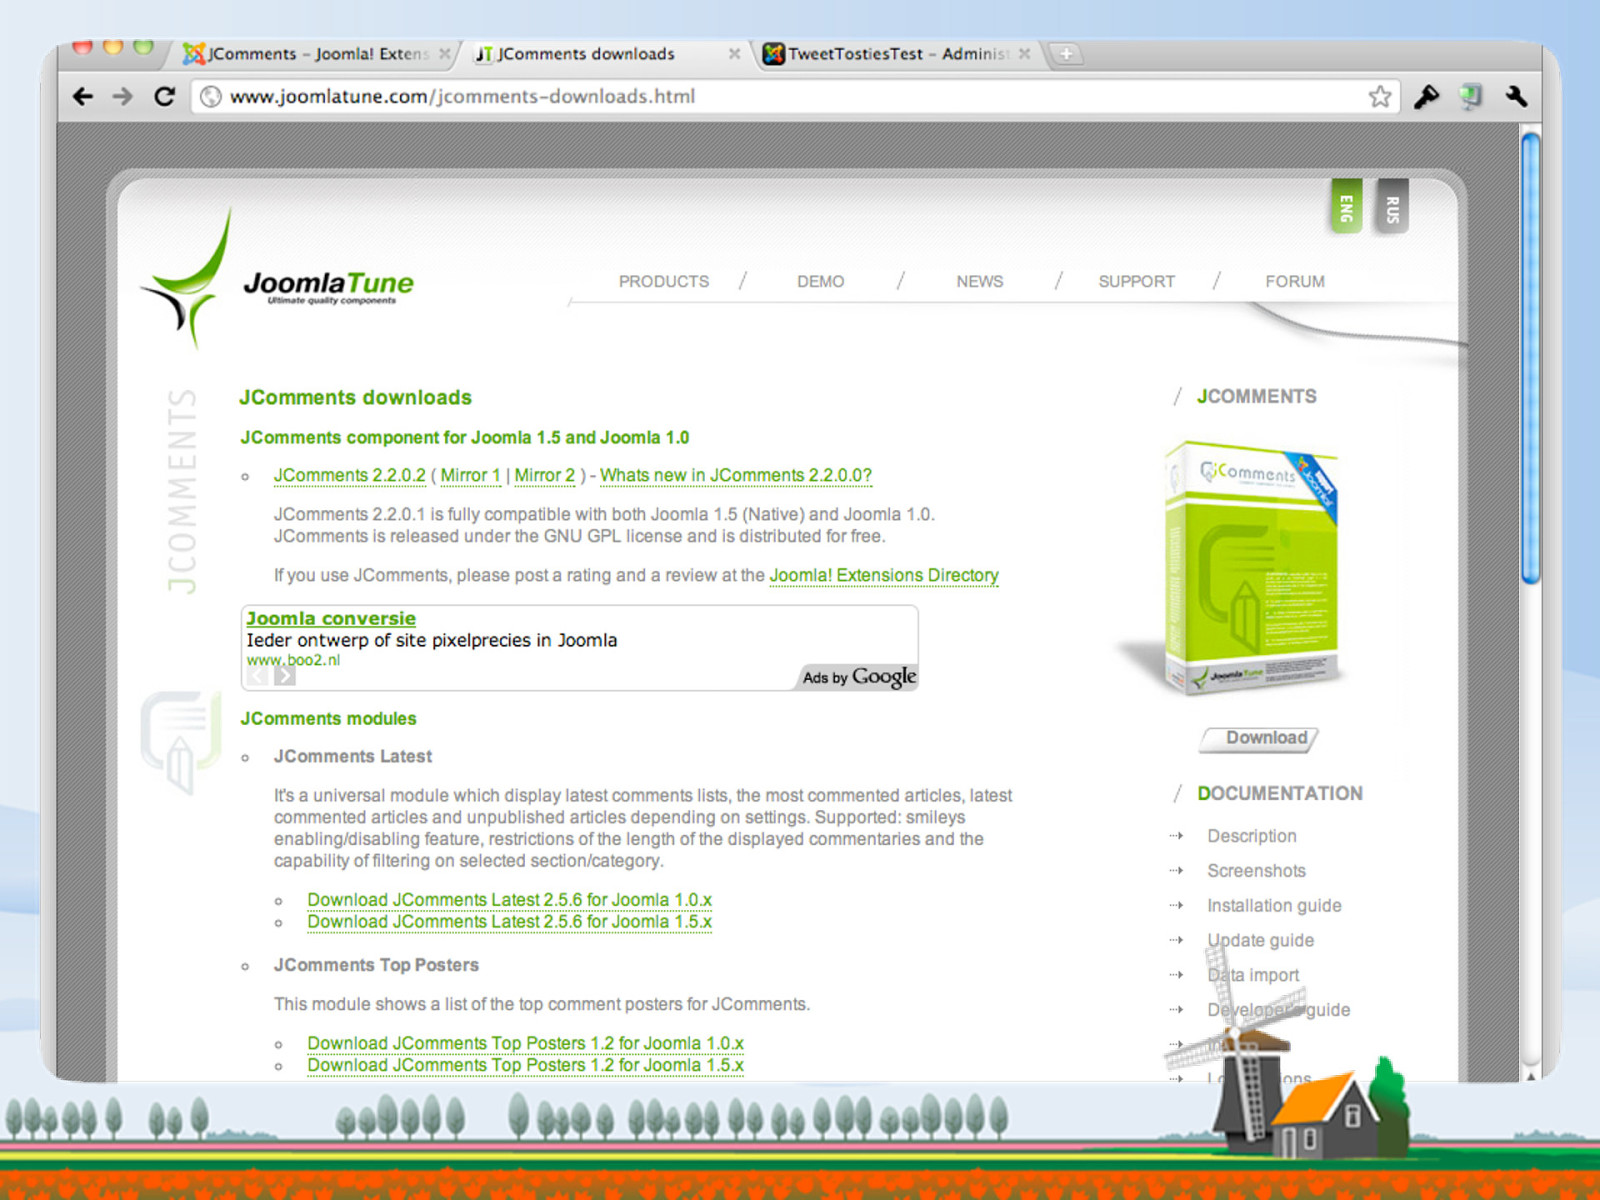
Task: Click the blue vertical scrollbar thumb
Action: [1530, 357]
